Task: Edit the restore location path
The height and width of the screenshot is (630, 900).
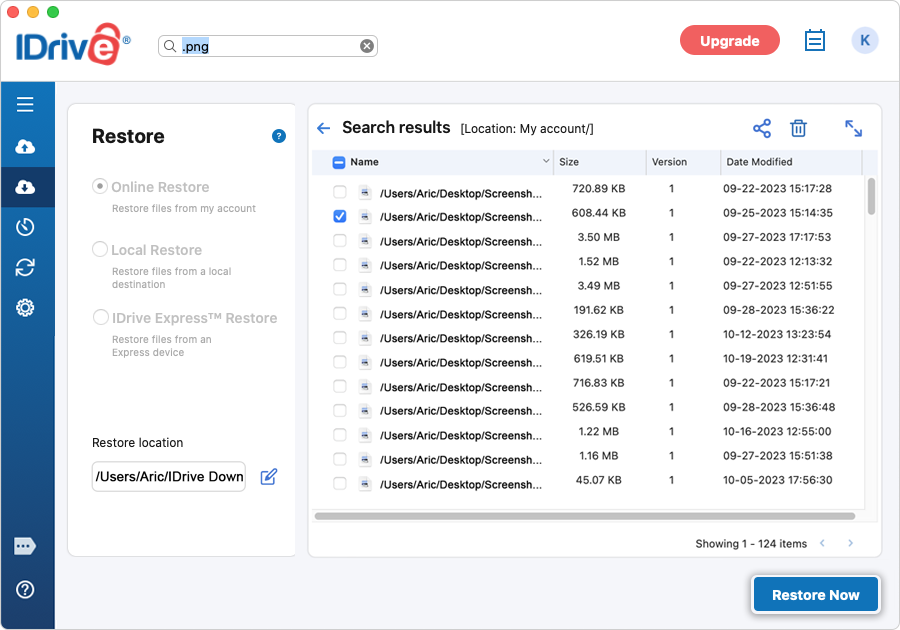Action: click(x=269, y=477)
